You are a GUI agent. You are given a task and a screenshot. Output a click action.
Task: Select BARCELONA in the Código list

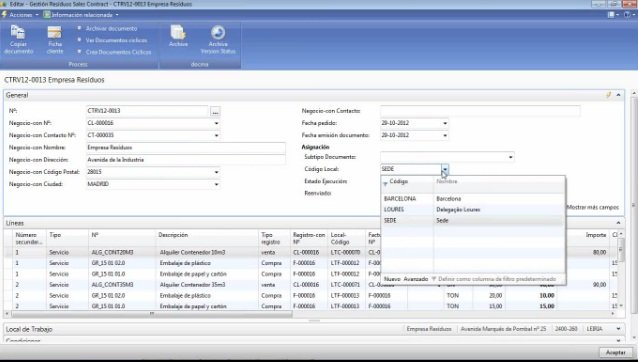click(400, 199)
